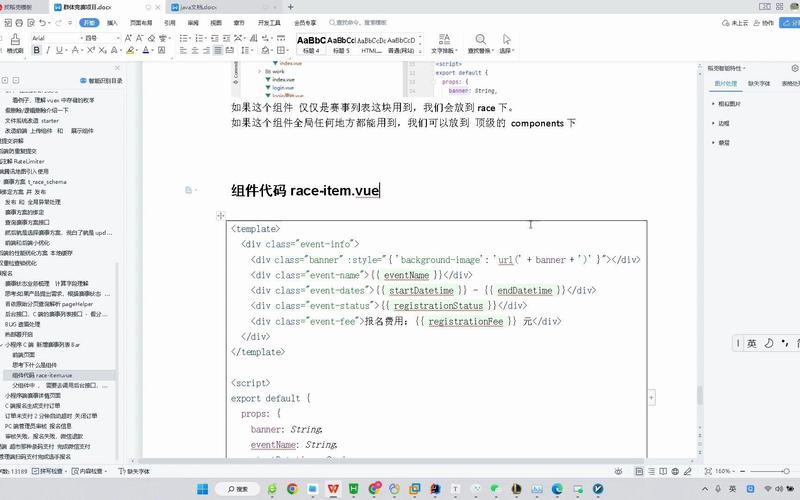
Task: Open the 开发工具 ribbon tab
Action: tap(269, 22)
